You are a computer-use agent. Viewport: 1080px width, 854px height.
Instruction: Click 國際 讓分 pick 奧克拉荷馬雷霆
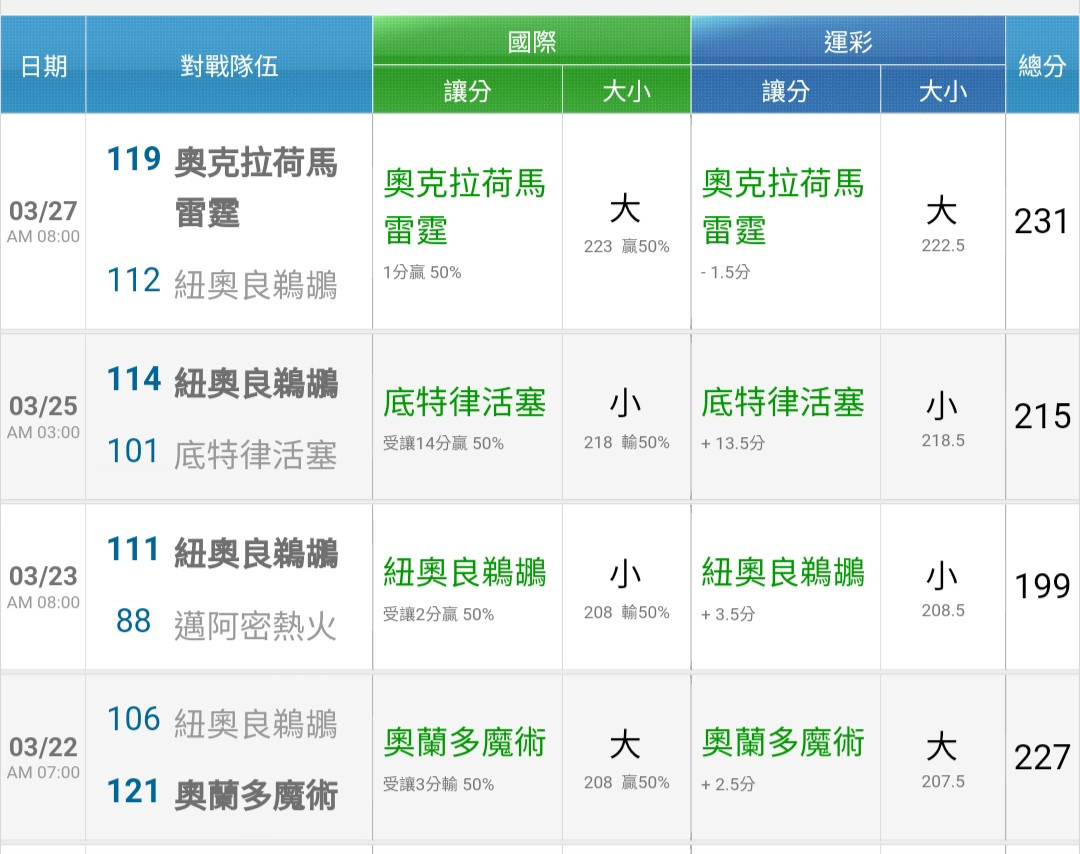[464, 207]
